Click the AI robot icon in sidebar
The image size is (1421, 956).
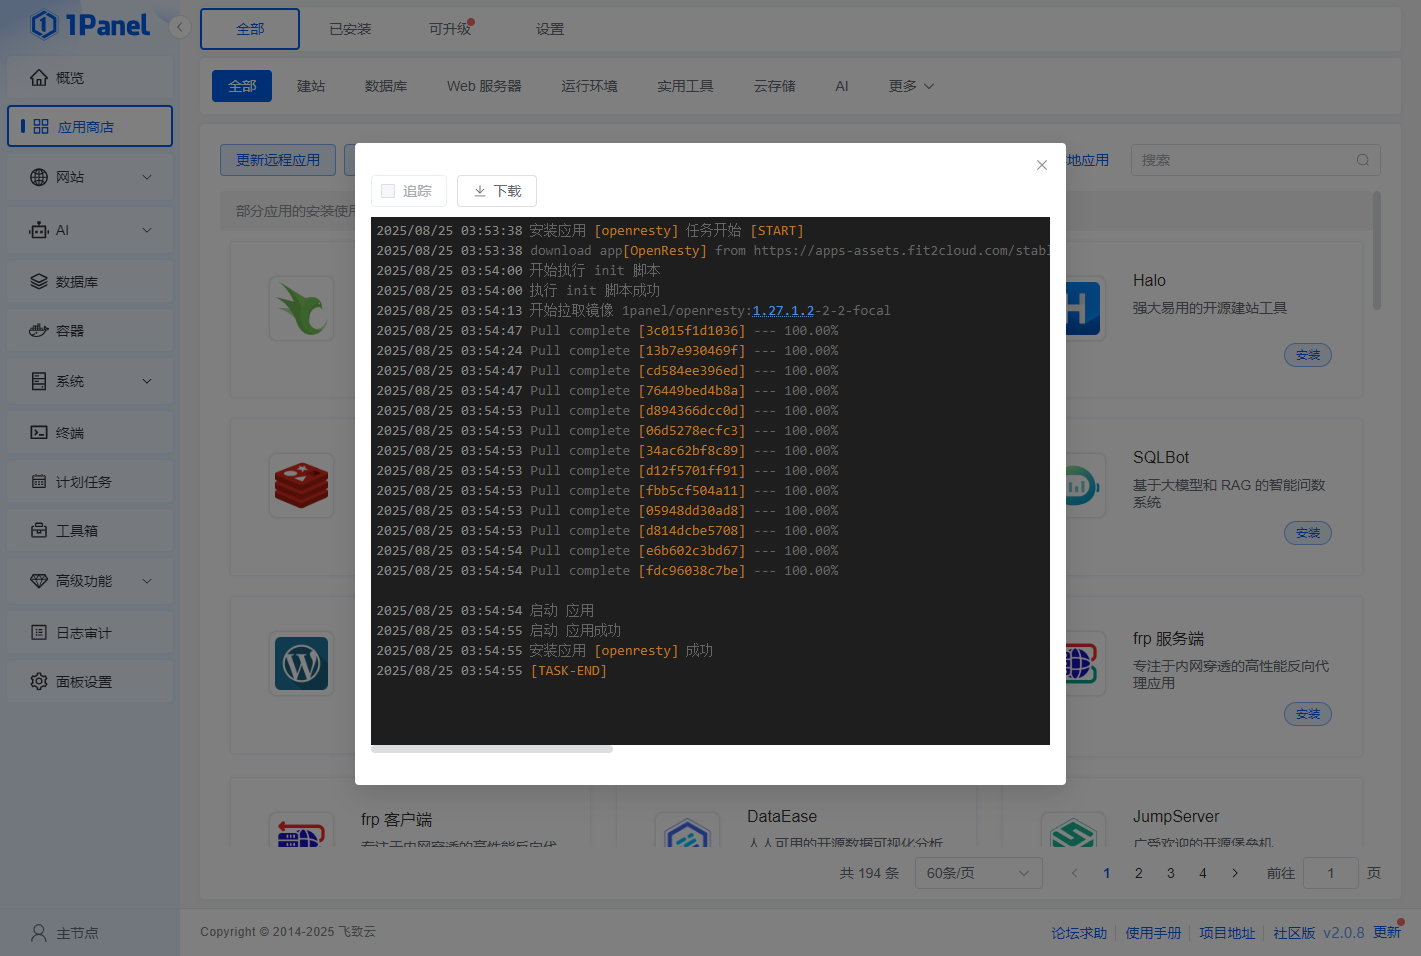[x=39, y=230]
